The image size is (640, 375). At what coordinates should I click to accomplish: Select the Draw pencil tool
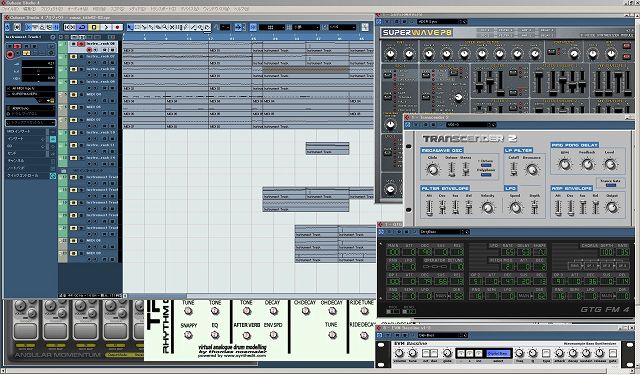[186, 27]
